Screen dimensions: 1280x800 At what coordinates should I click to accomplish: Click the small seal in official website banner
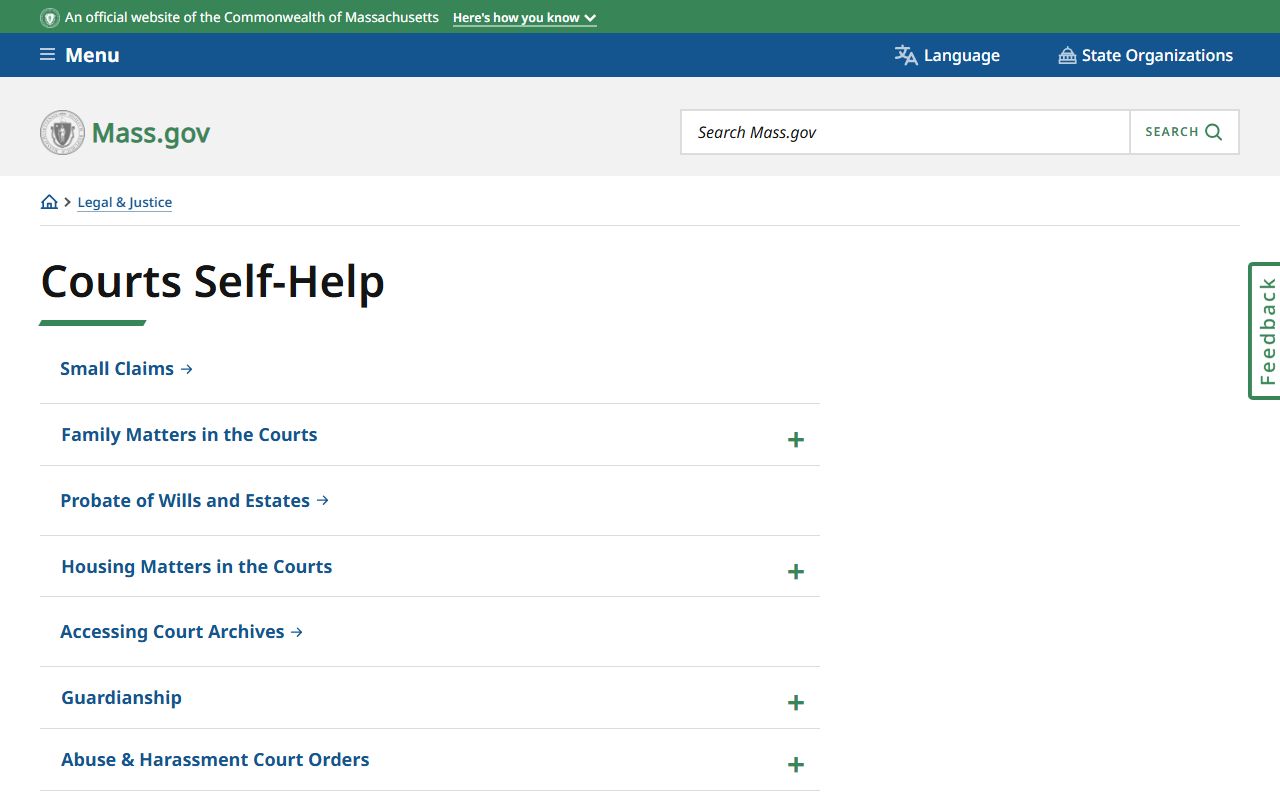click(49, 18)
